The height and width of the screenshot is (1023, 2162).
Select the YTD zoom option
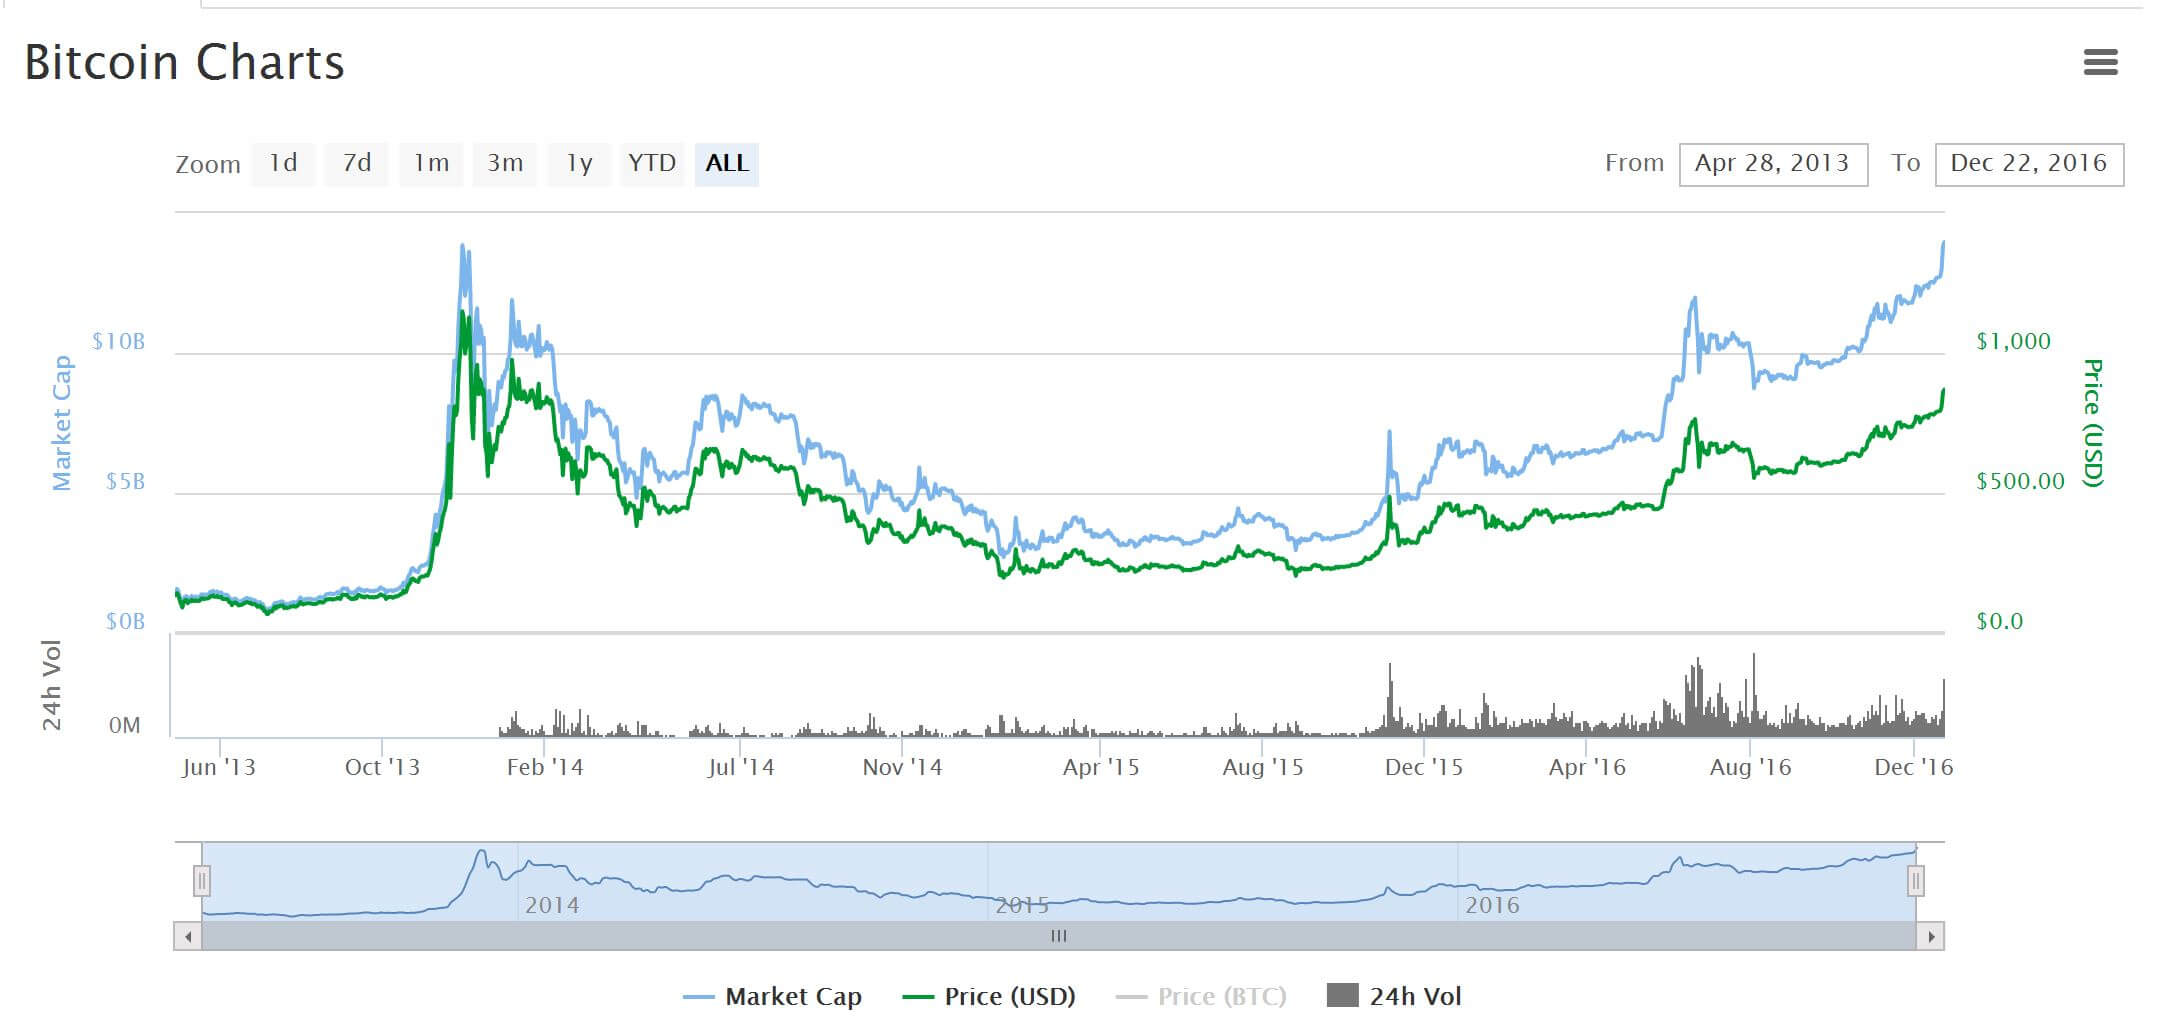tap(652, 163)
